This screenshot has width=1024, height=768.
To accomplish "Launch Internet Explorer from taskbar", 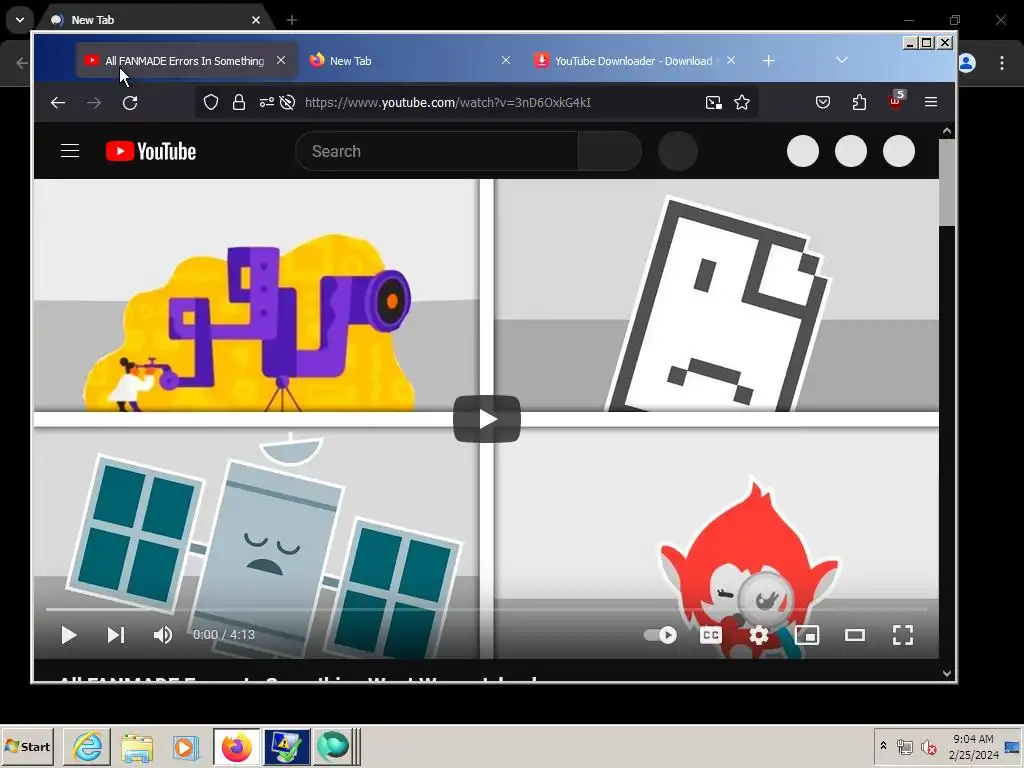I will click(87, 746).
